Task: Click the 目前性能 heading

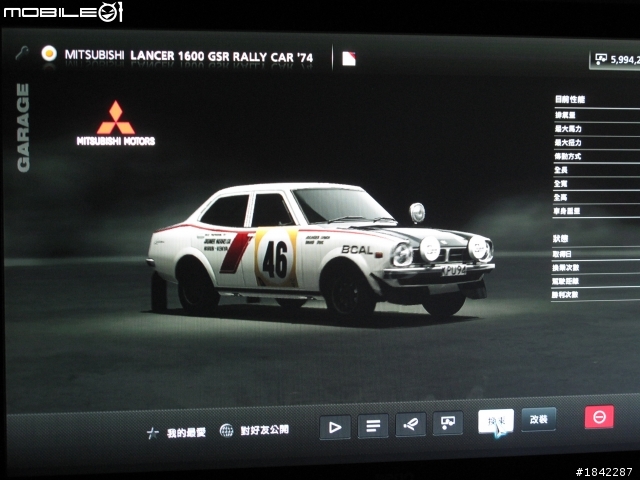Action: (x=570, y=99)
